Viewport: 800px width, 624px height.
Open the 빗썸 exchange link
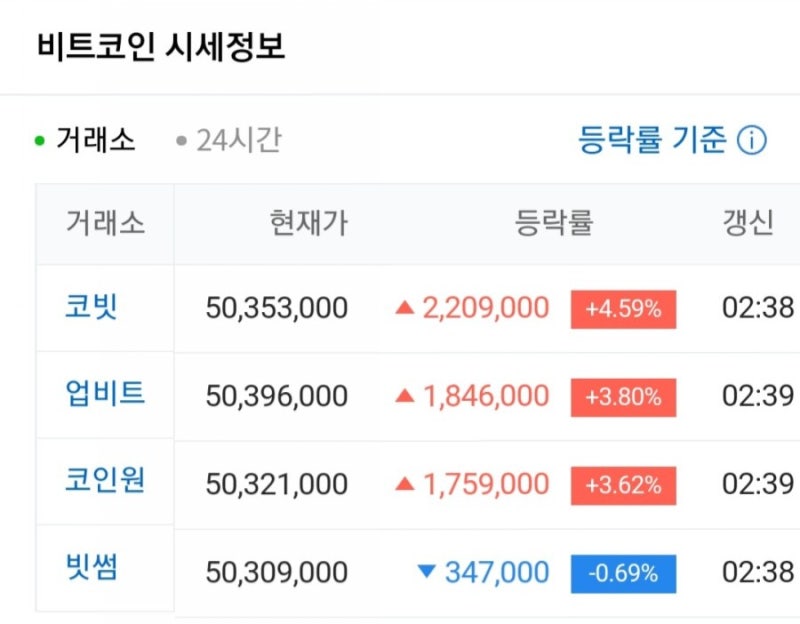pos(92,568)
